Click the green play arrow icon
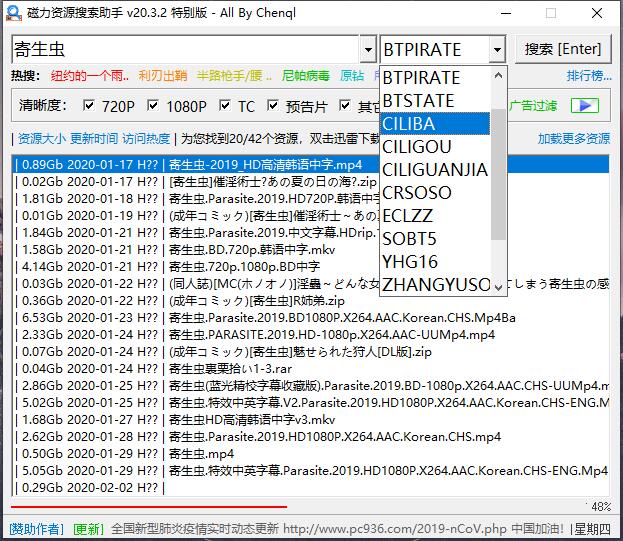The height and width of the screenshot is (541, 623). tap(584, 105)
